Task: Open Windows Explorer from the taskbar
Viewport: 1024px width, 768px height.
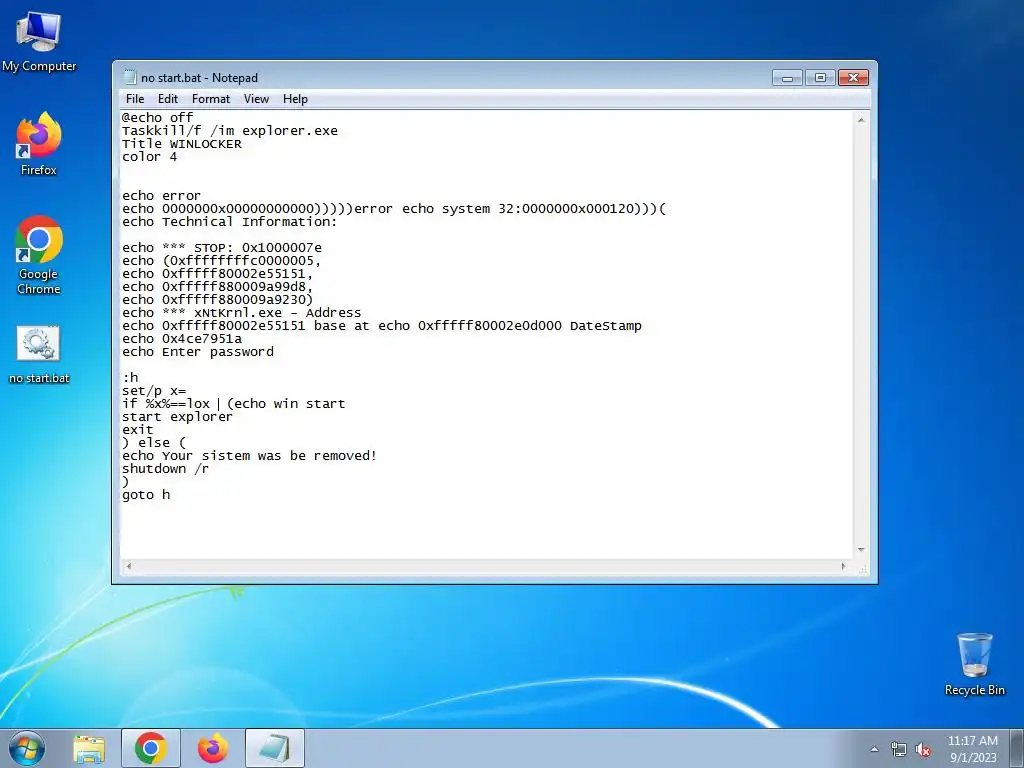Action: 89,749
